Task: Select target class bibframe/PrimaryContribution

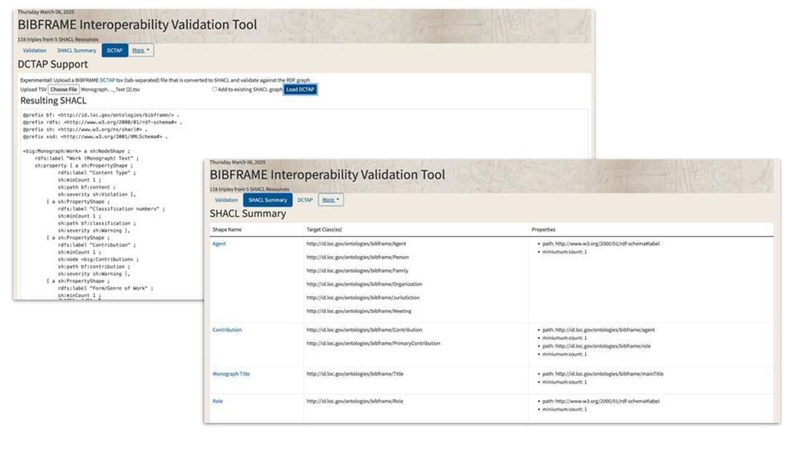Action: coord(373,343)
